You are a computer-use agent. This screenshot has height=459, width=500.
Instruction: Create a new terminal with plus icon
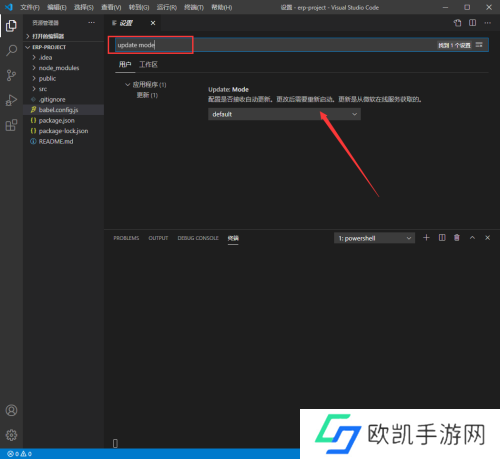point(426,238)
